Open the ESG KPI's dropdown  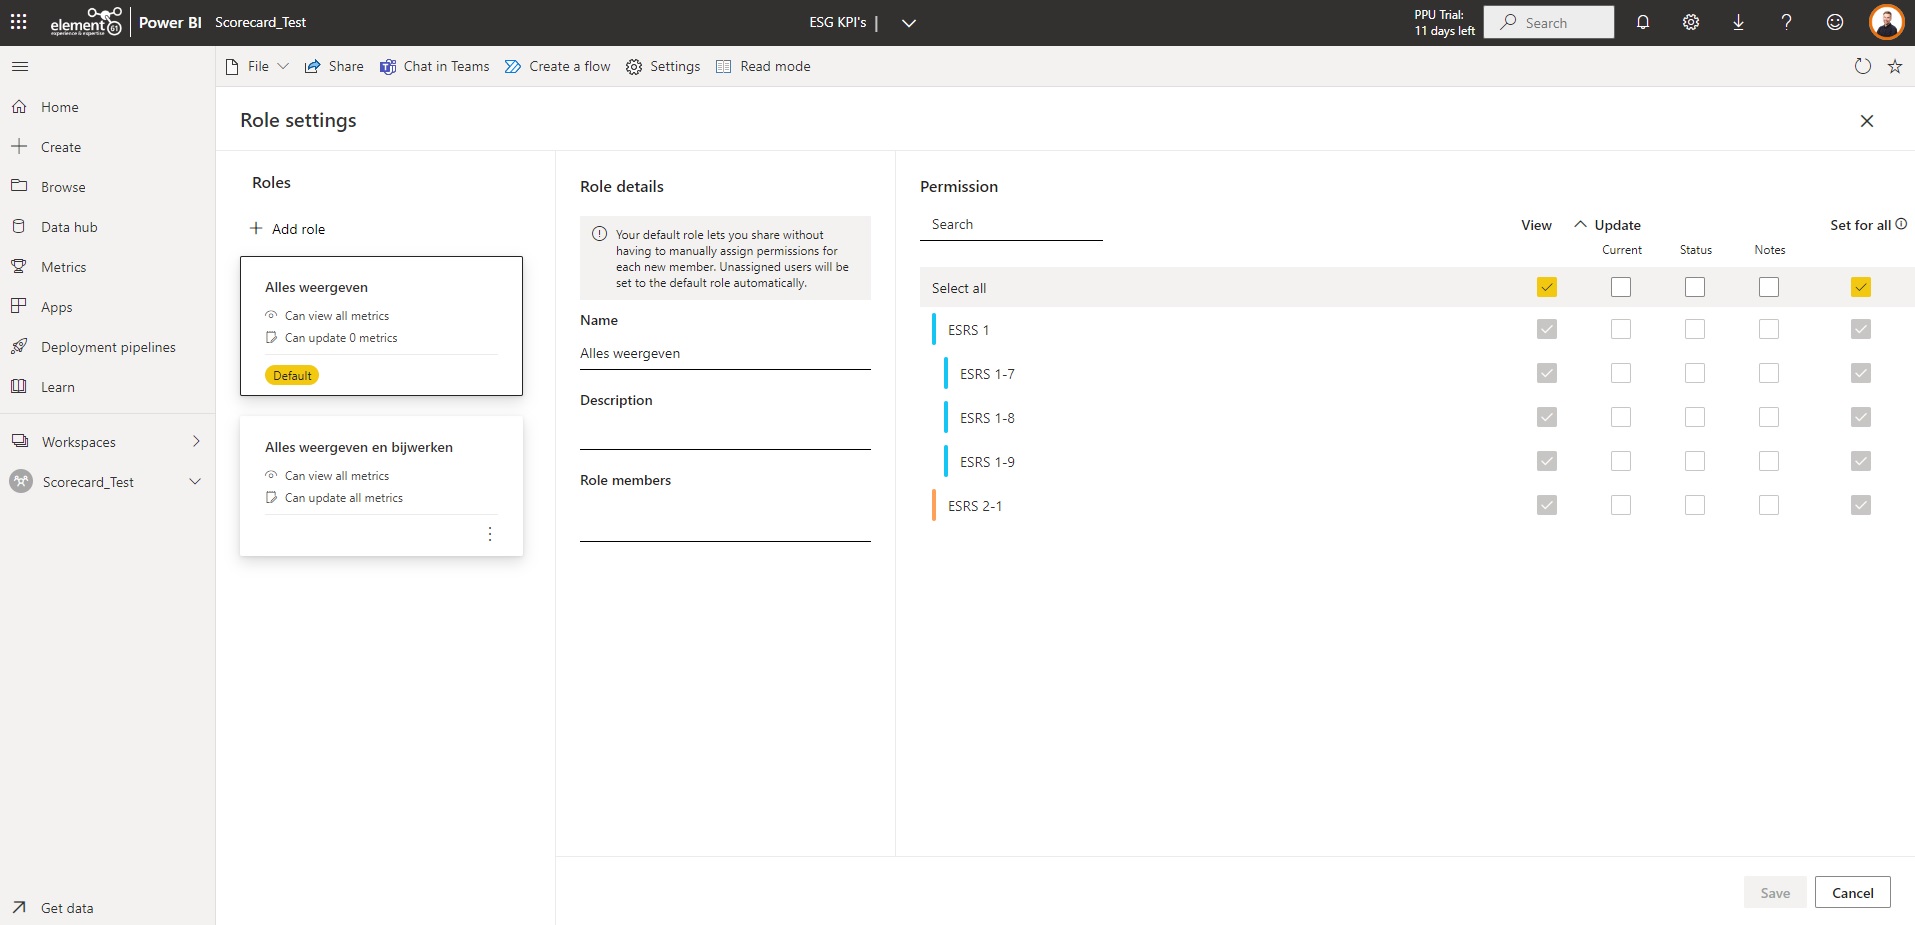coord(908,22)
